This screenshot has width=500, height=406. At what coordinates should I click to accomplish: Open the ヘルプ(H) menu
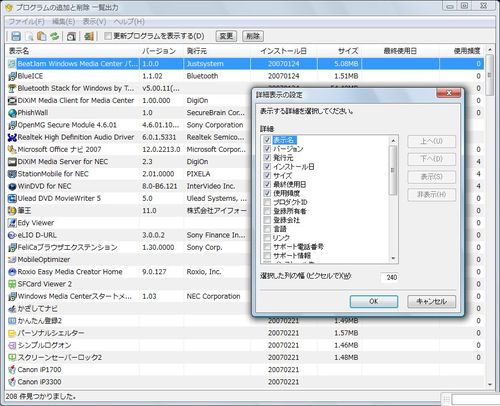pyautogui.click(x=129, y=22)
